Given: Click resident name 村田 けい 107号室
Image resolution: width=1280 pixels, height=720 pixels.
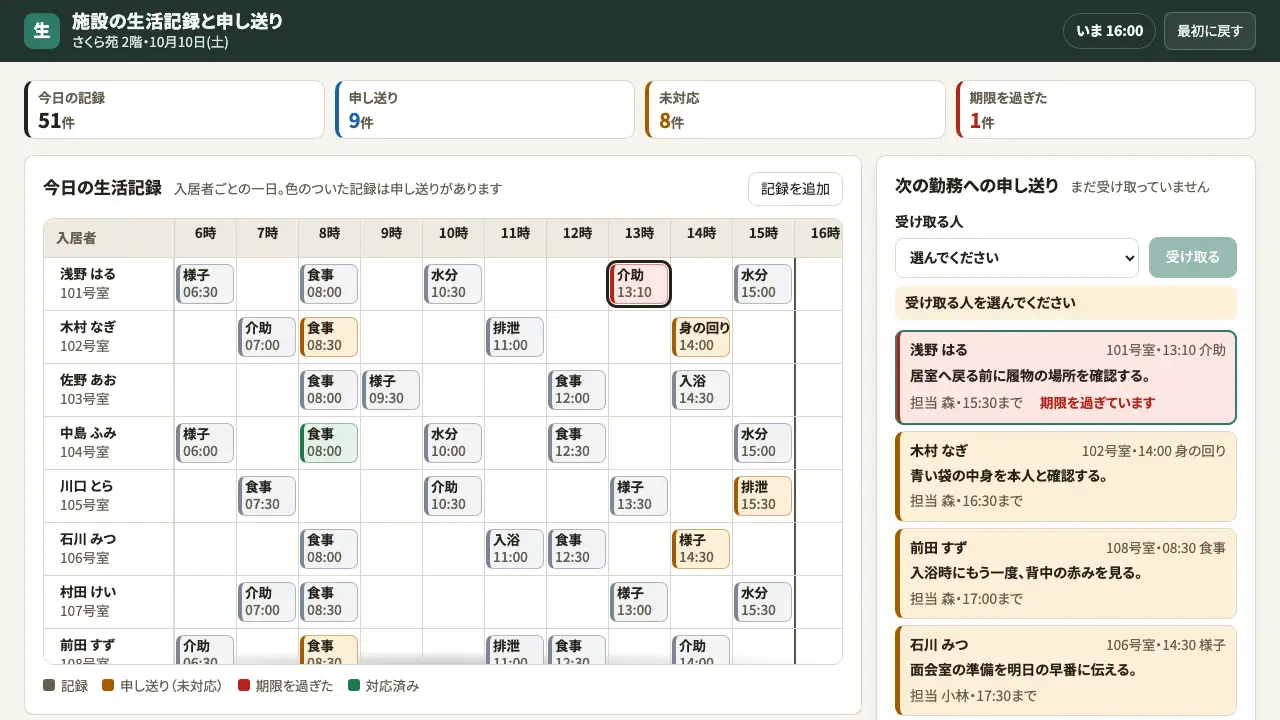Looking at the screenshot, I should [x=109, y=602].
